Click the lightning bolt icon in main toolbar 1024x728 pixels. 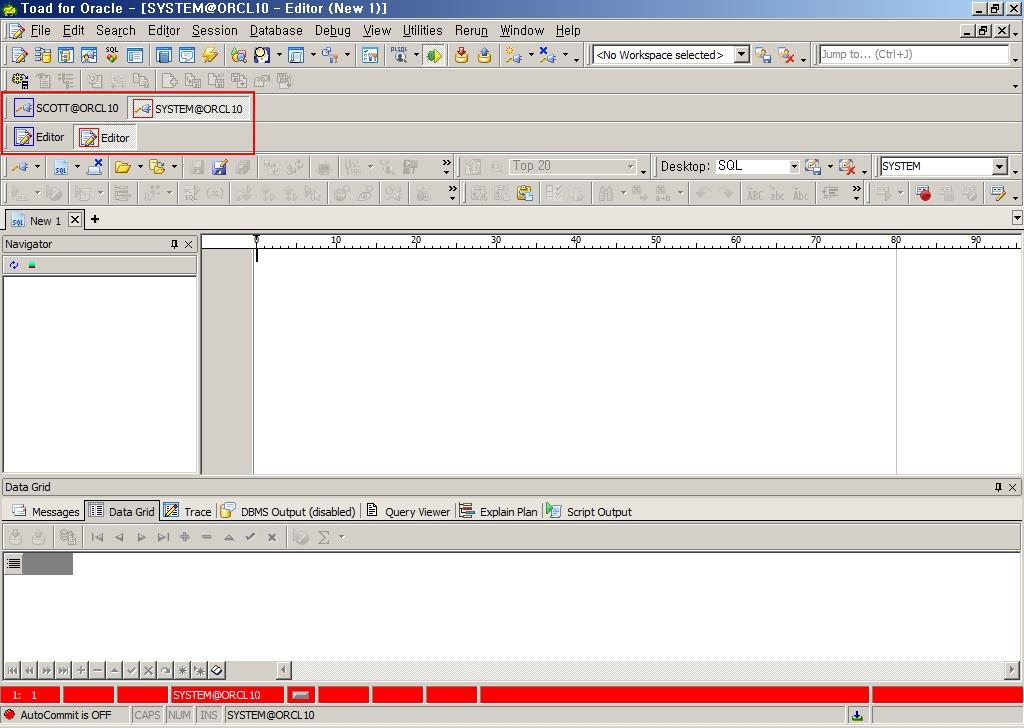tap(210, 56)
